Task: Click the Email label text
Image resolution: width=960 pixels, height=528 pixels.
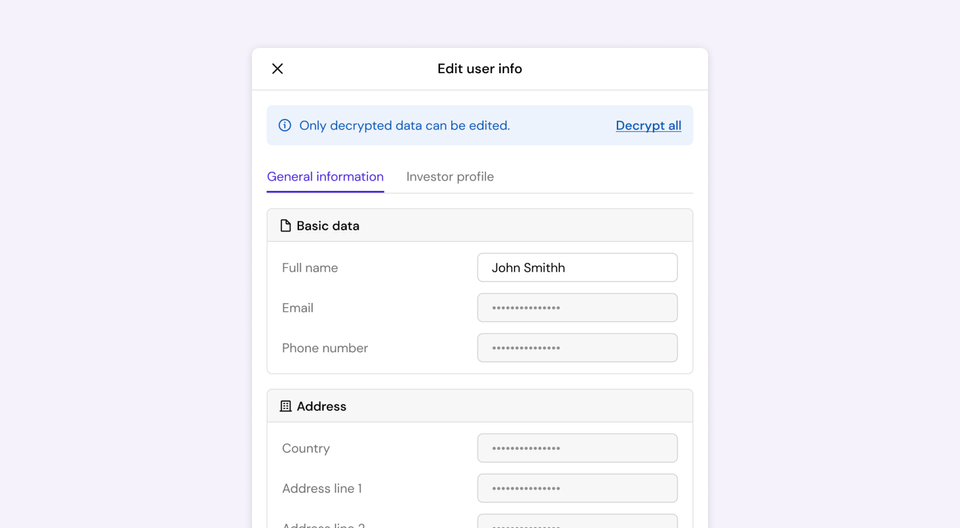Action: (298, 308)
